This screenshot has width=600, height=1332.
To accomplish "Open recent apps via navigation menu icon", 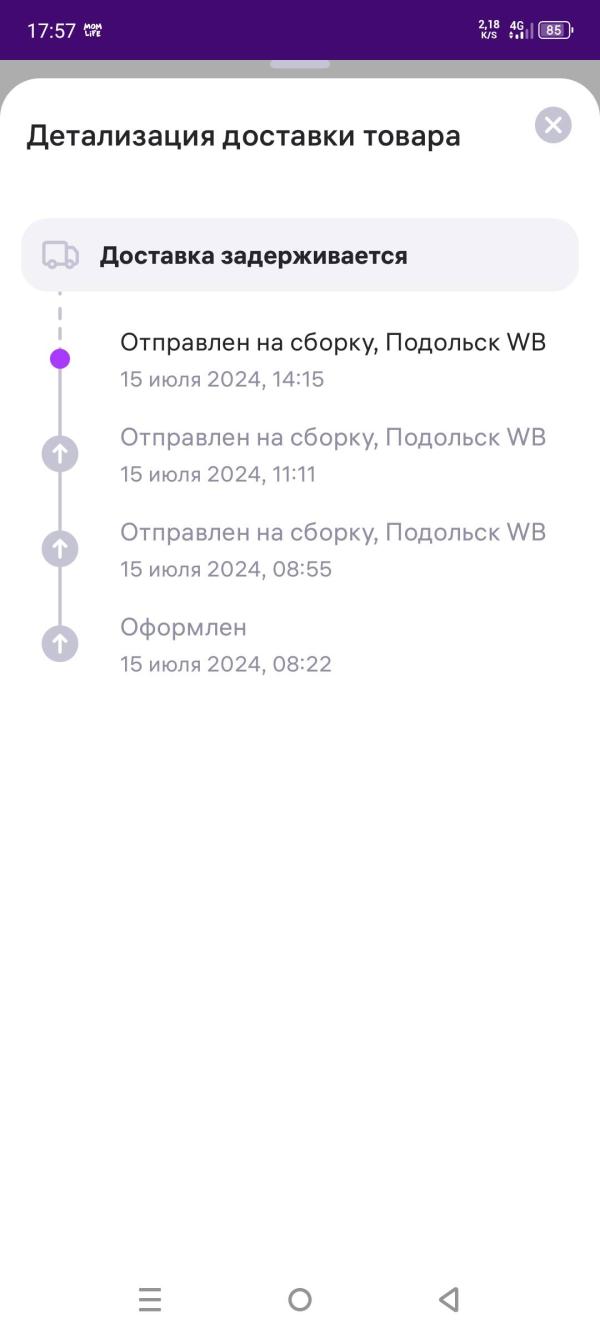I will [x=150, y=1299].
